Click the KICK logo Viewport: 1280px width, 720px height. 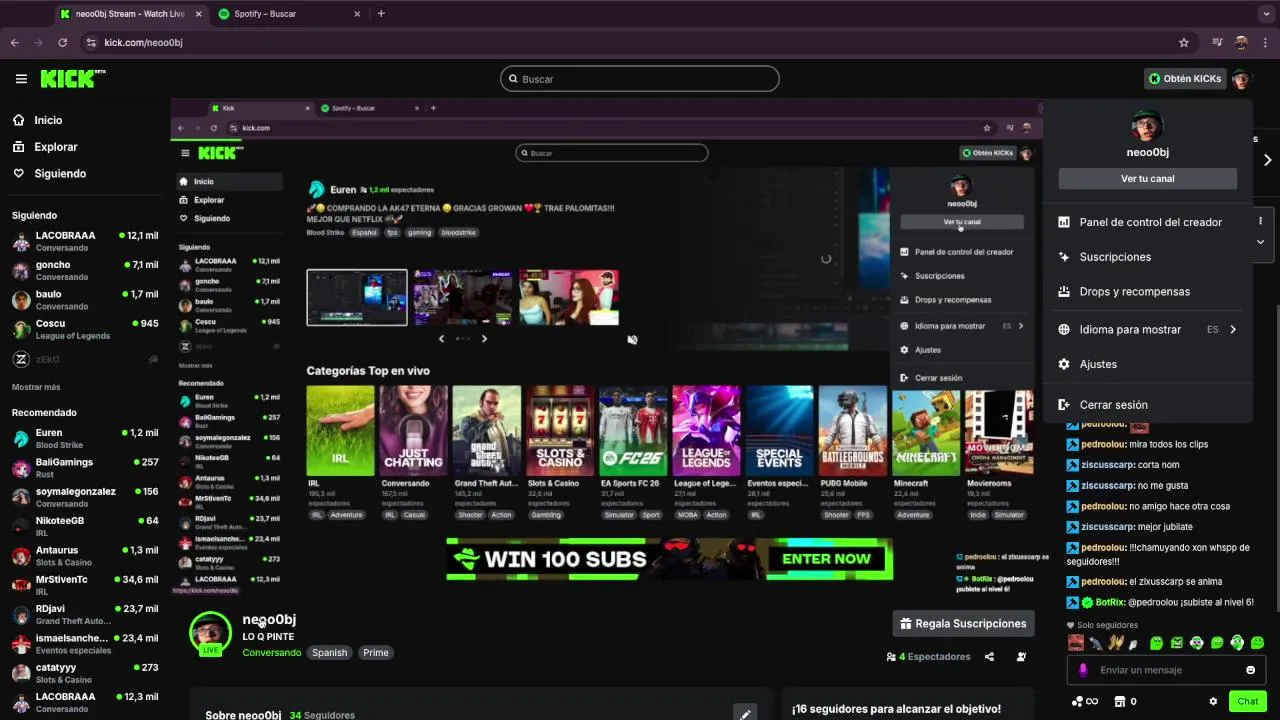point(73,78)
